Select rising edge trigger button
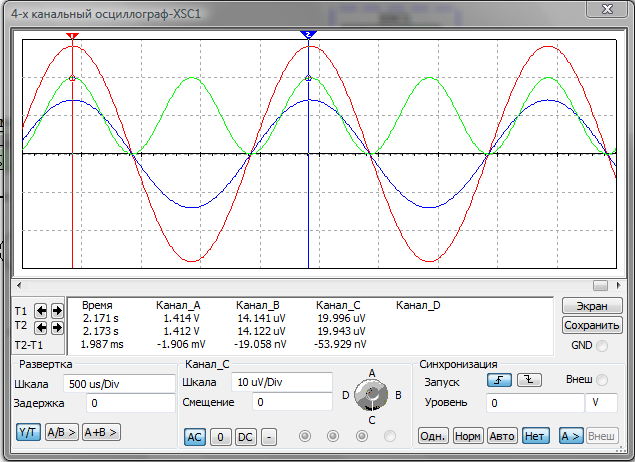 coord(499,380)
